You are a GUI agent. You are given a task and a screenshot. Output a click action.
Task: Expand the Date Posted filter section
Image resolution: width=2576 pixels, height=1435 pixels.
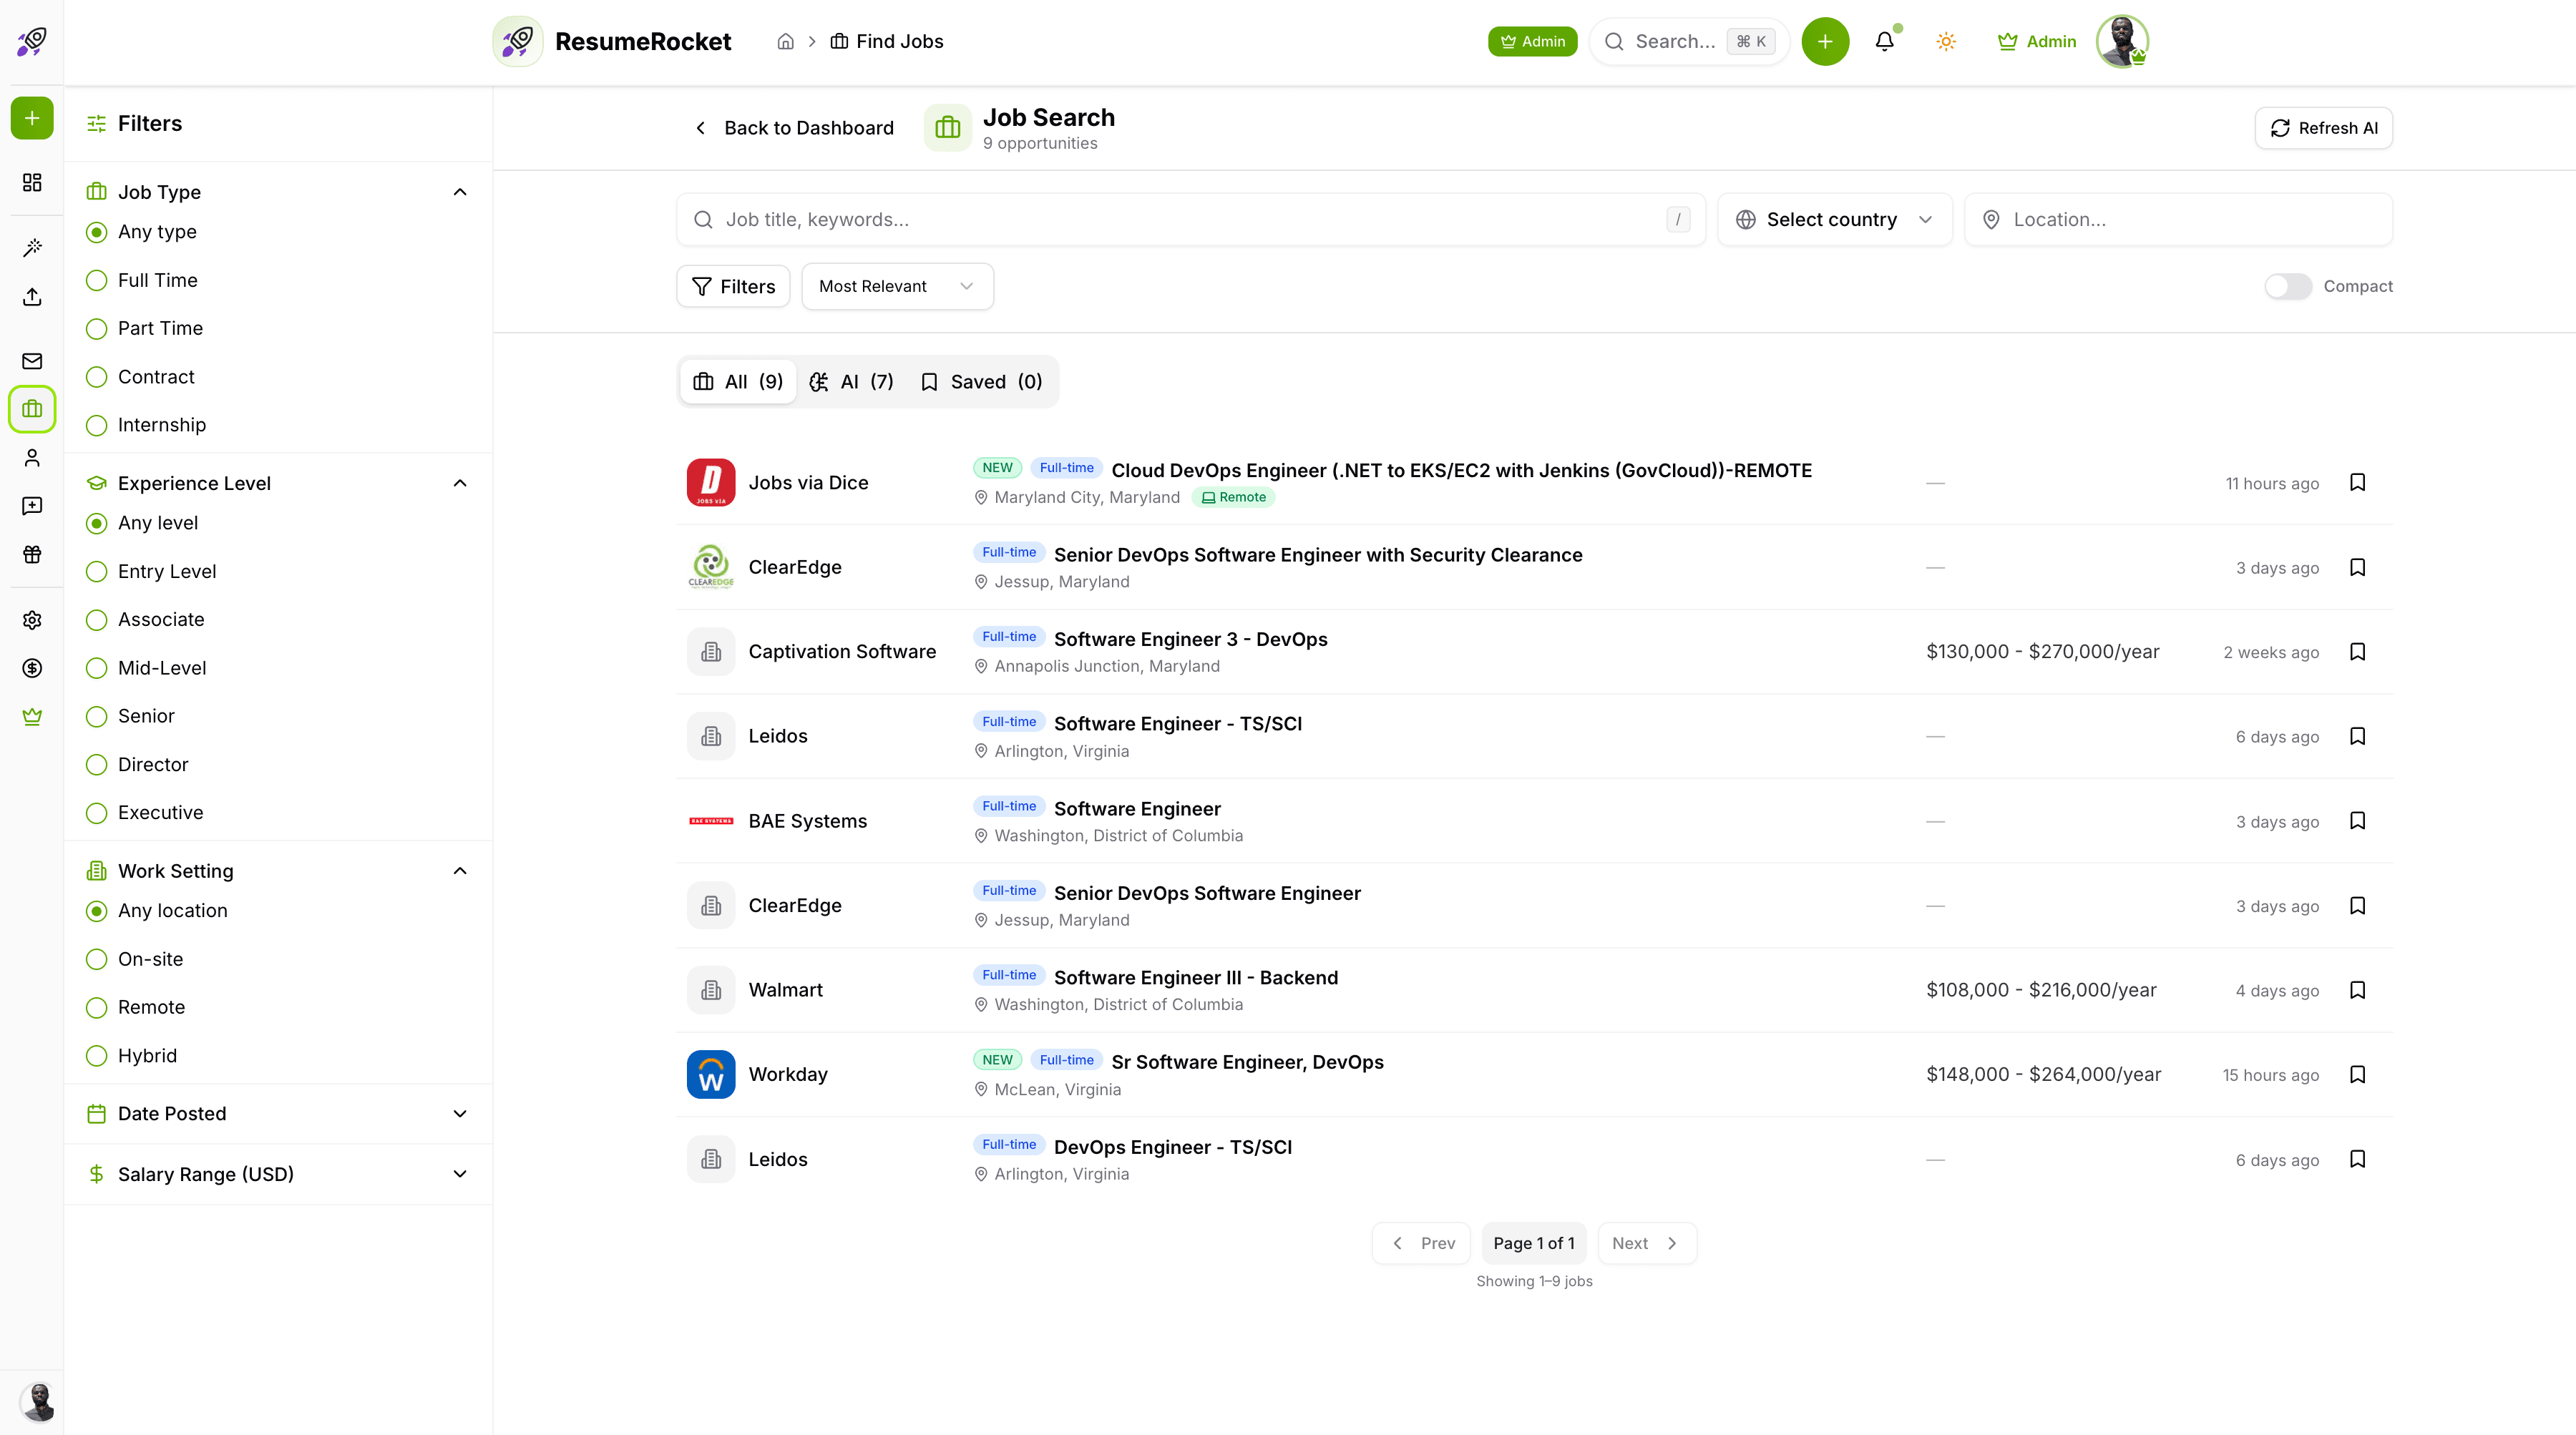tap(460, 1113)
